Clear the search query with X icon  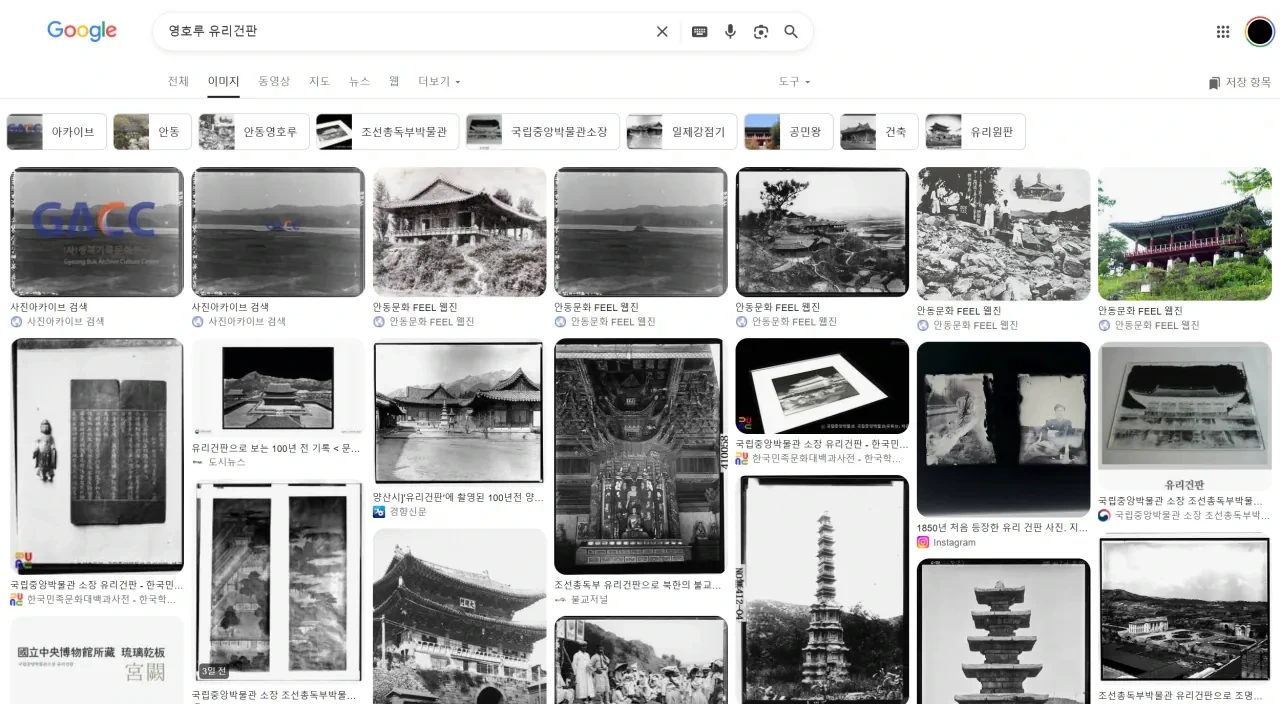[x=662, y=32]
